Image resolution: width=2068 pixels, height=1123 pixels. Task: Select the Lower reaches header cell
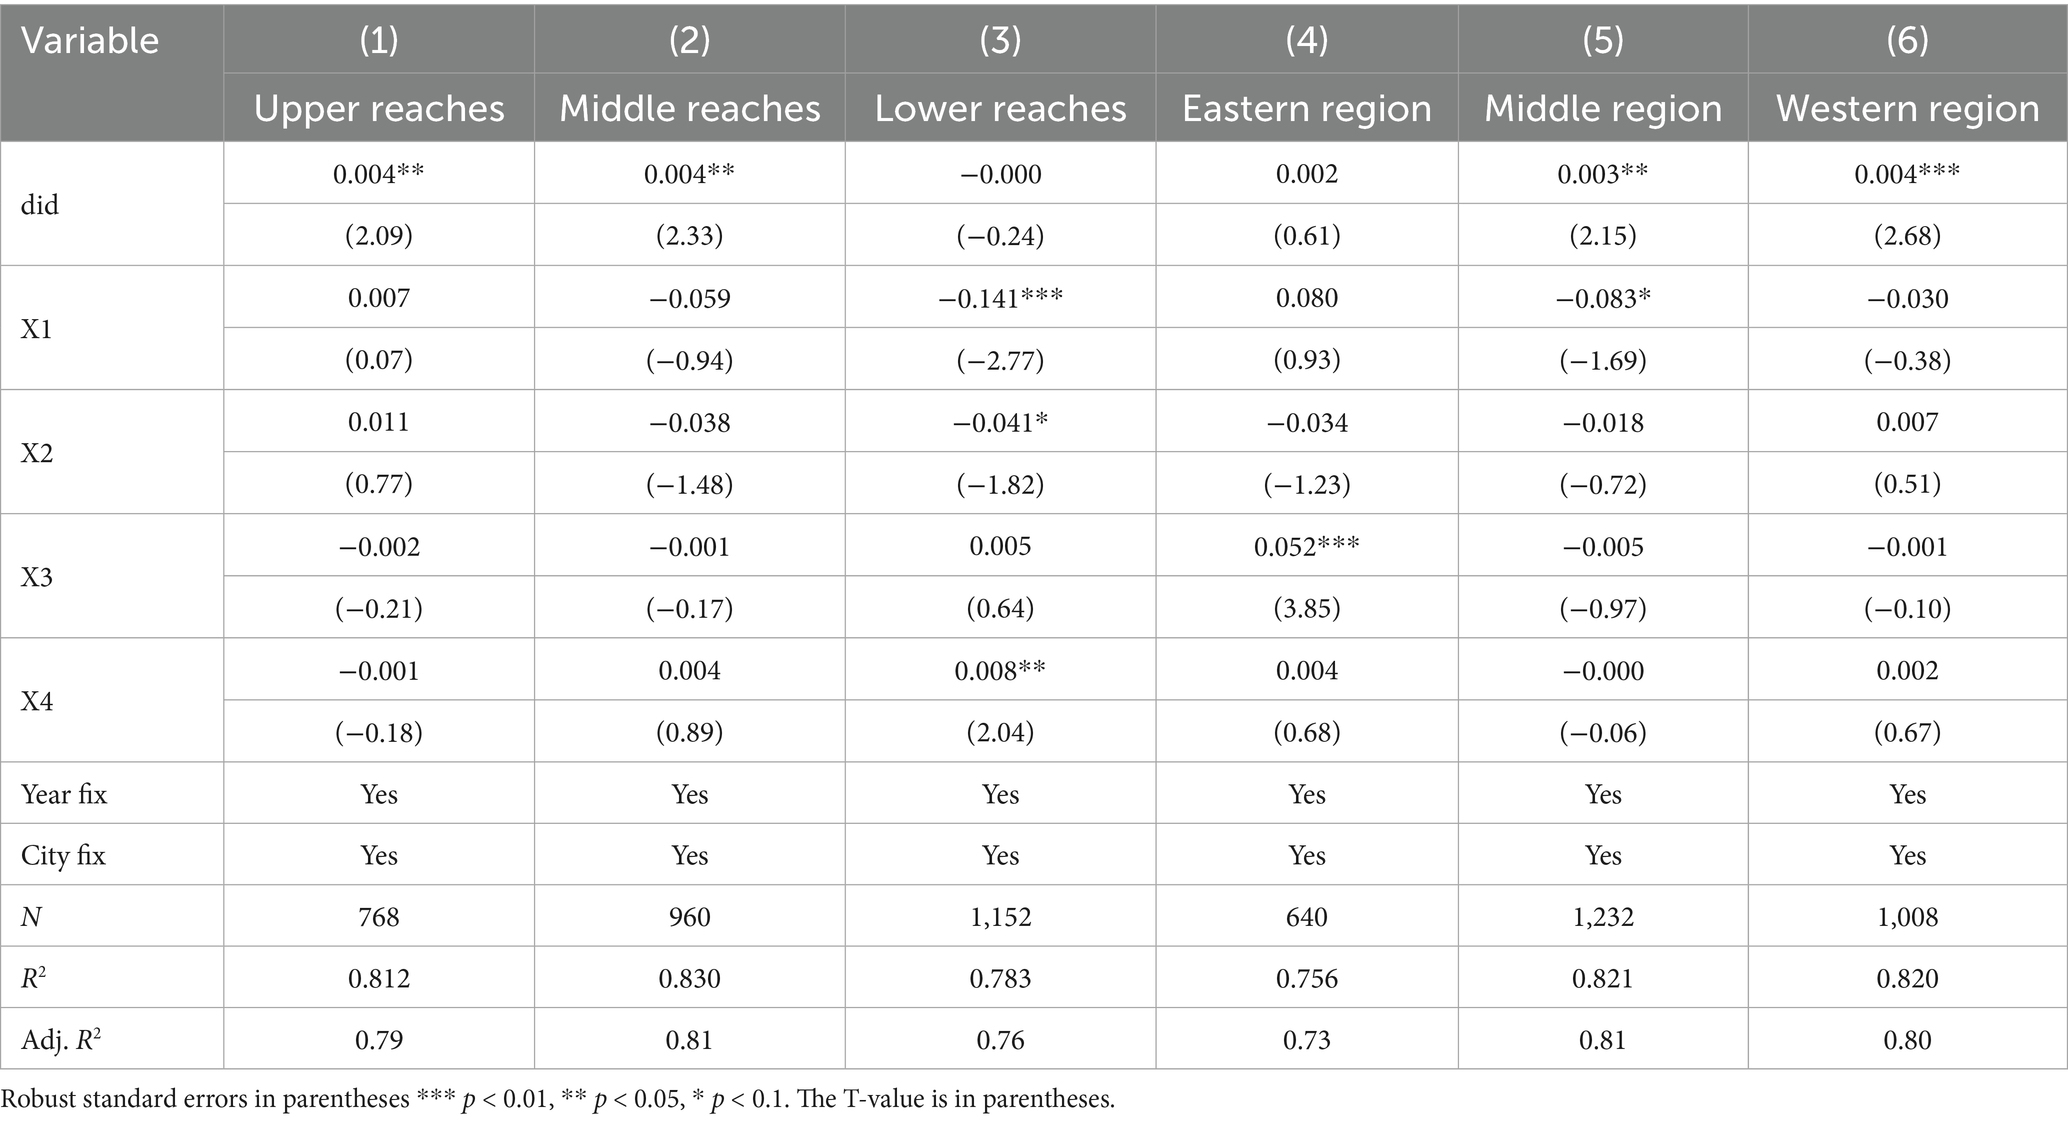pyautogui.click(x=1000, y=108)
